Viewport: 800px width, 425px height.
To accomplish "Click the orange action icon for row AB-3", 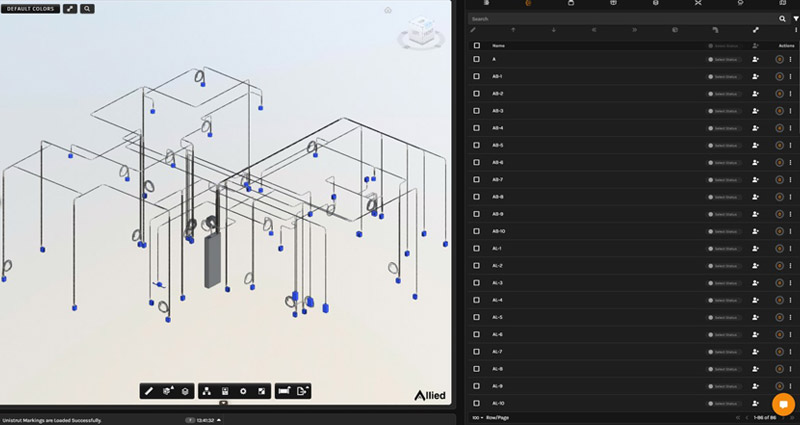I will [779, 111].
